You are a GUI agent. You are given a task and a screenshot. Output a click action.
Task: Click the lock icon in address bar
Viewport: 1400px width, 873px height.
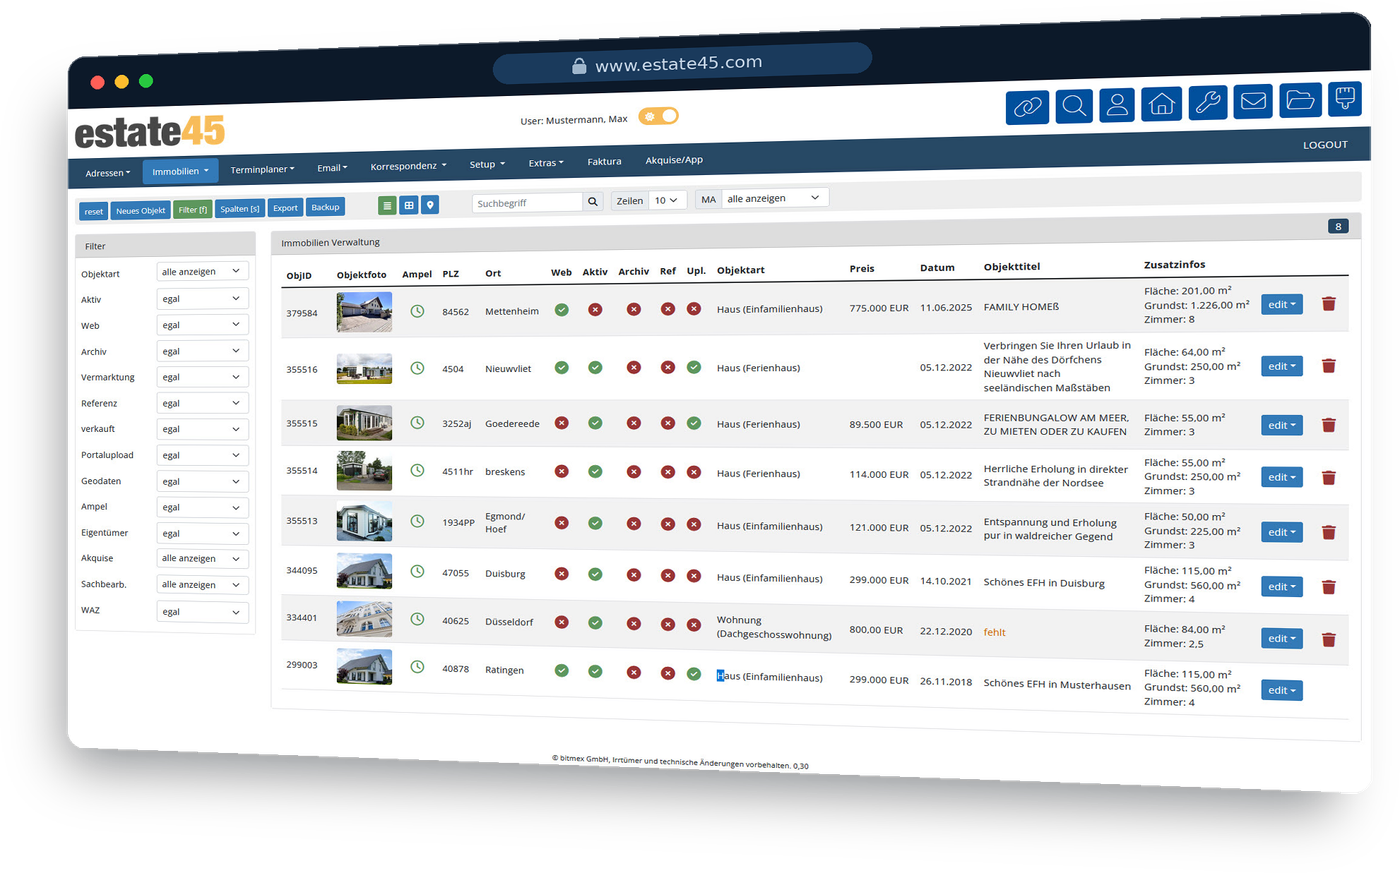click(578, 66)
